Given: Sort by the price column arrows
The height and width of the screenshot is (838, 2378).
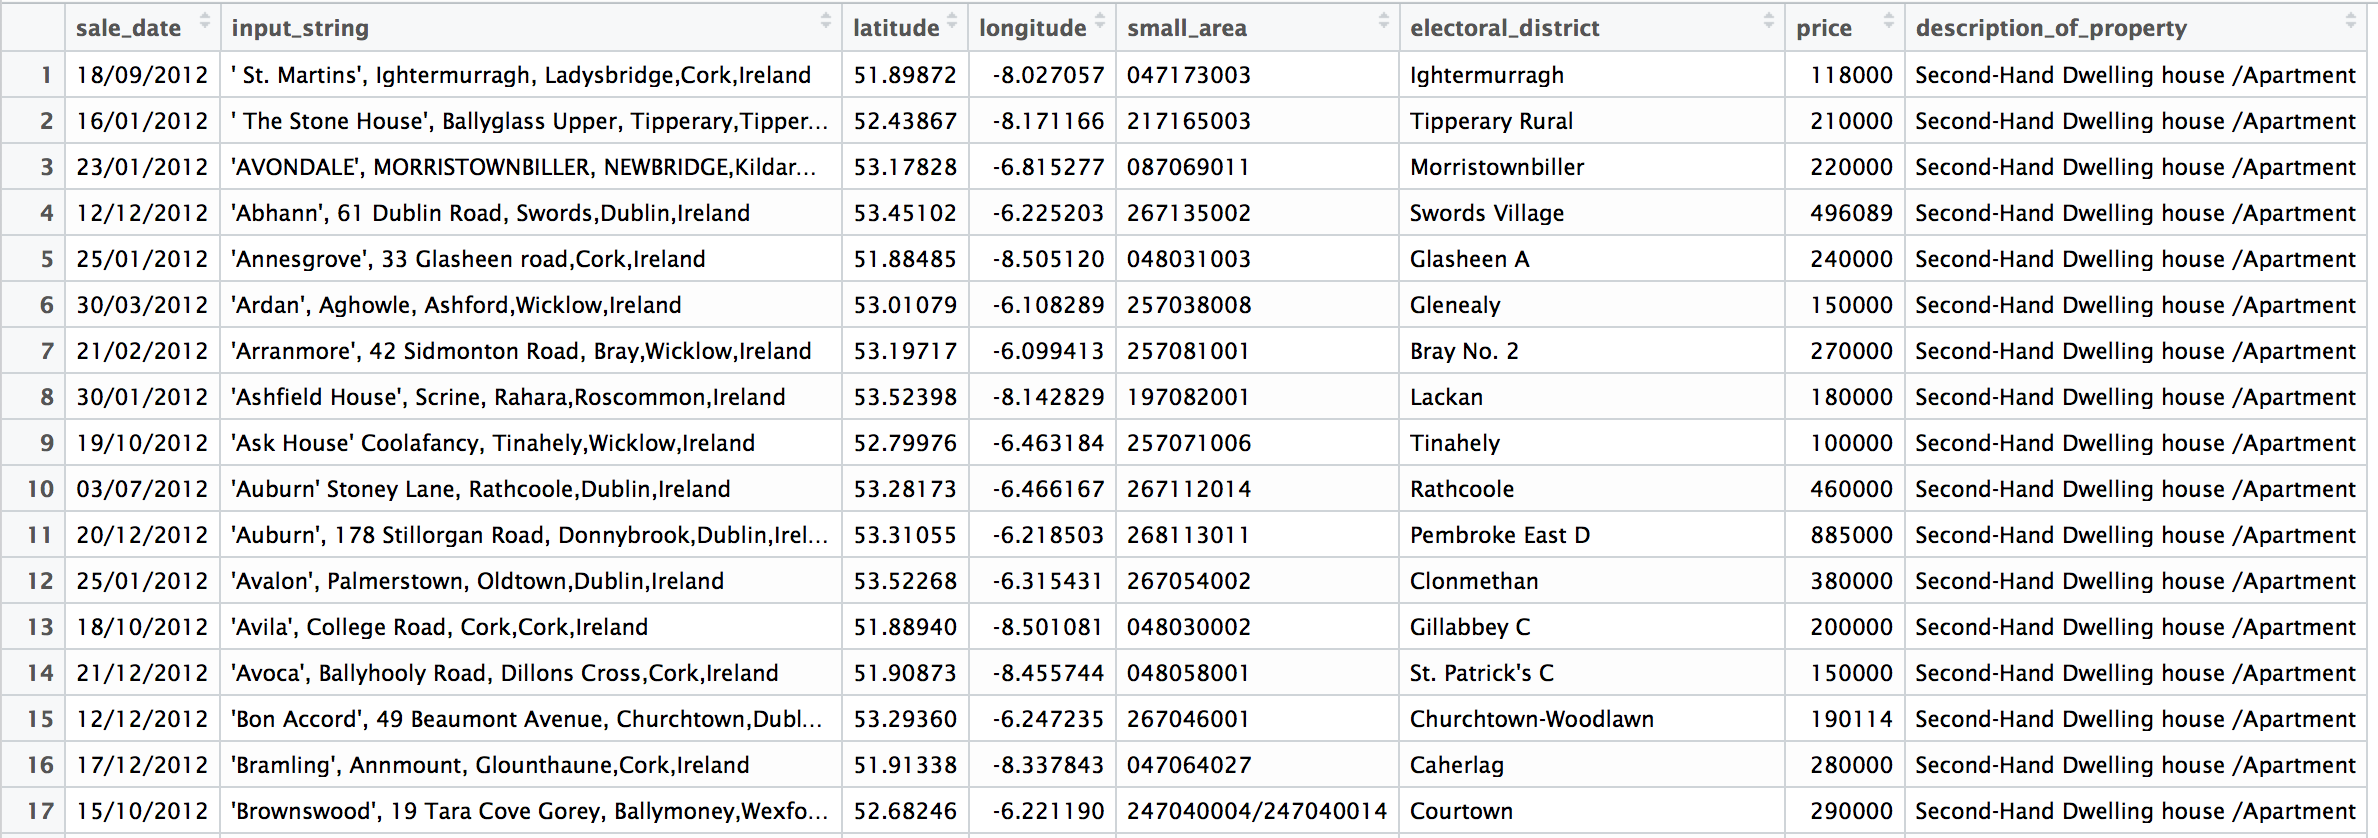Looking at the screenshot, I should tap(1889, 20).
